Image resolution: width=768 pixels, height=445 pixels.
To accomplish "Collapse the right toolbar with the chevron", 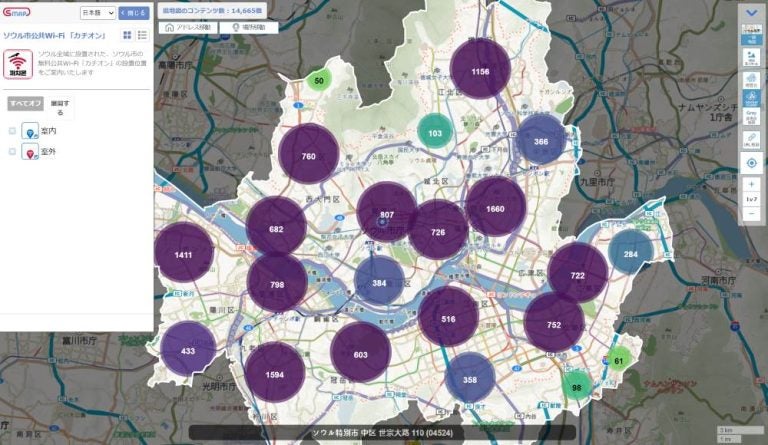I will coord(751,11).
